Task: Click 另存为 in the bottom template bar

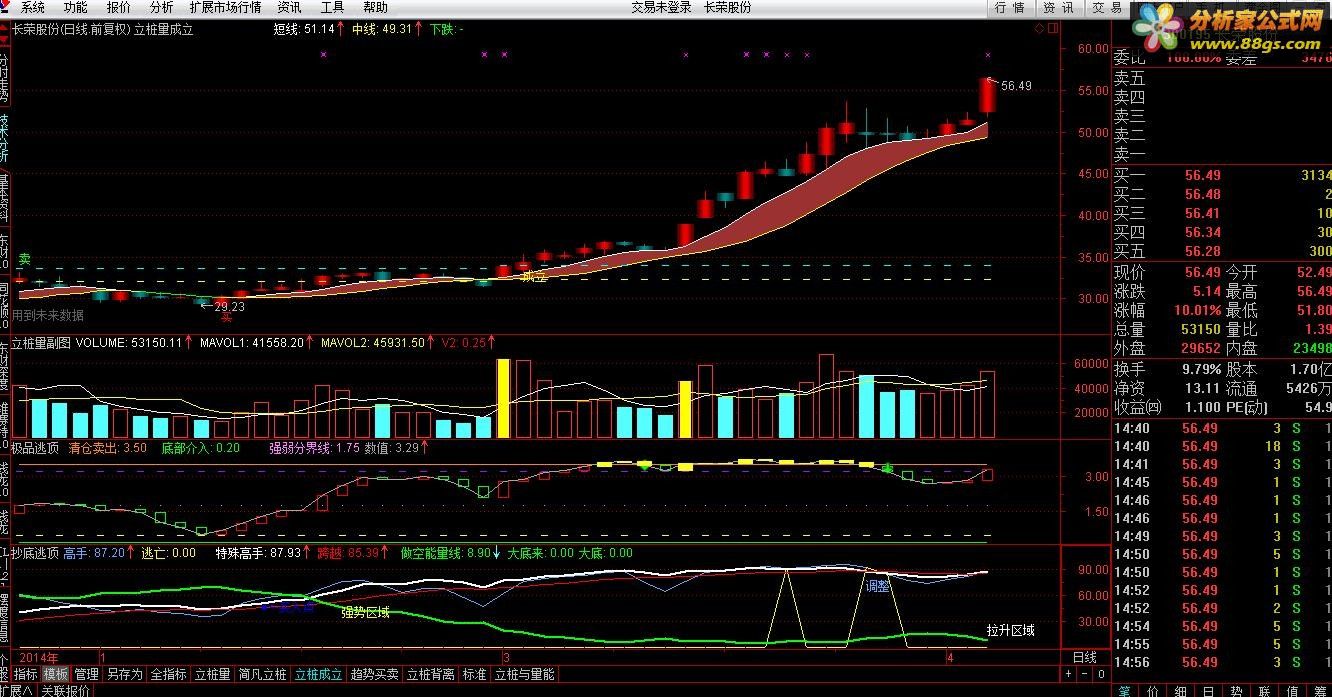Action: coord(125,675)
